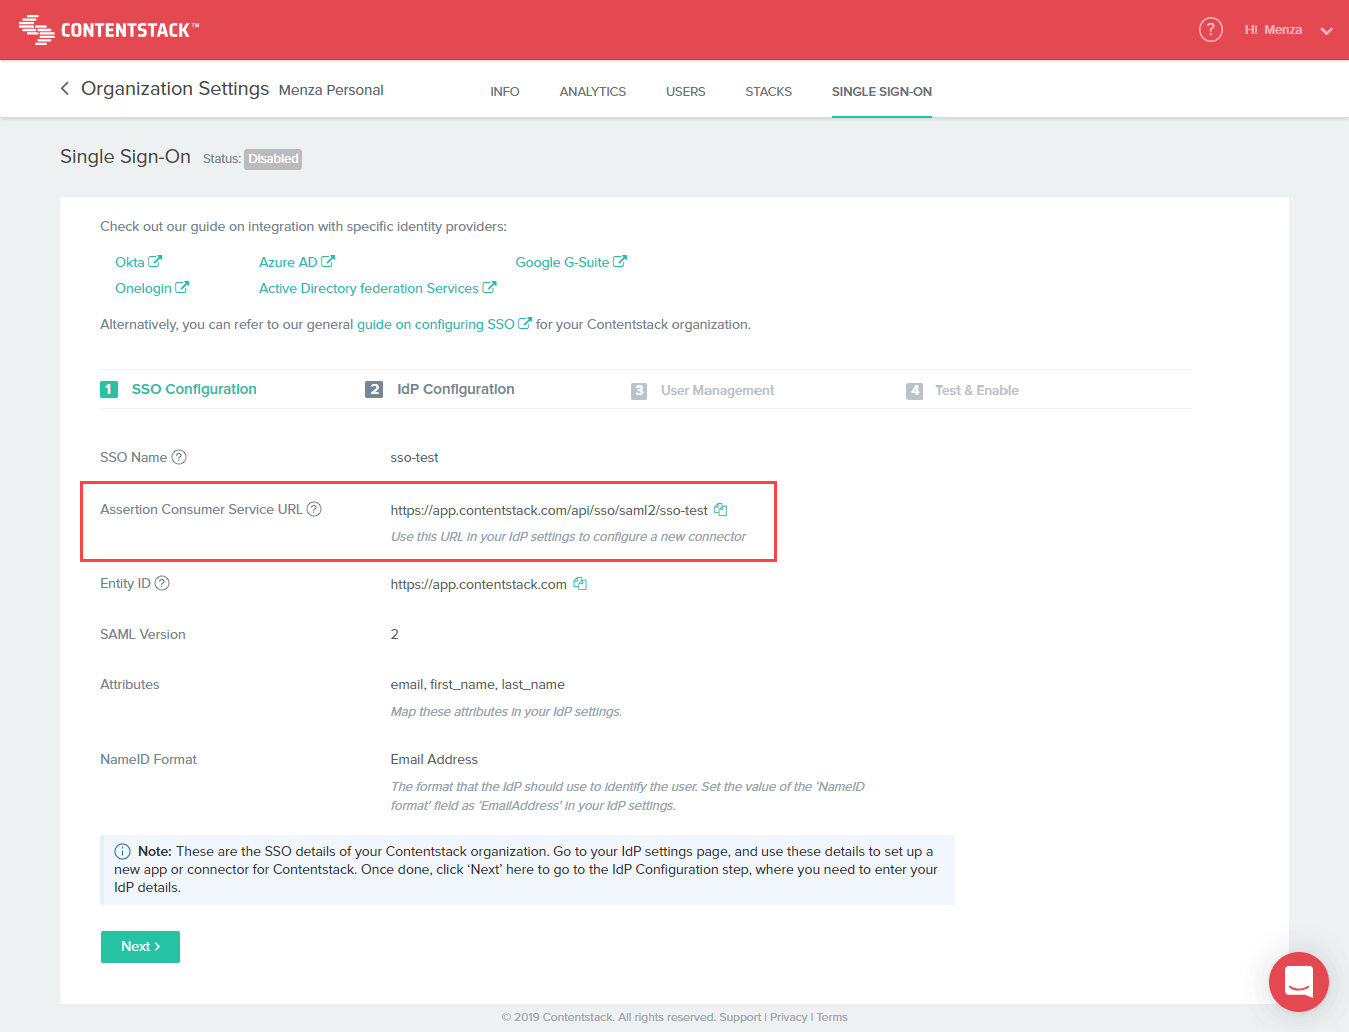The width and height of the screenshot is (1349, 1032).
Task: Select the SINGLE SIGN-ON tab
Action: pyautogui.click(x=882, y=92)
